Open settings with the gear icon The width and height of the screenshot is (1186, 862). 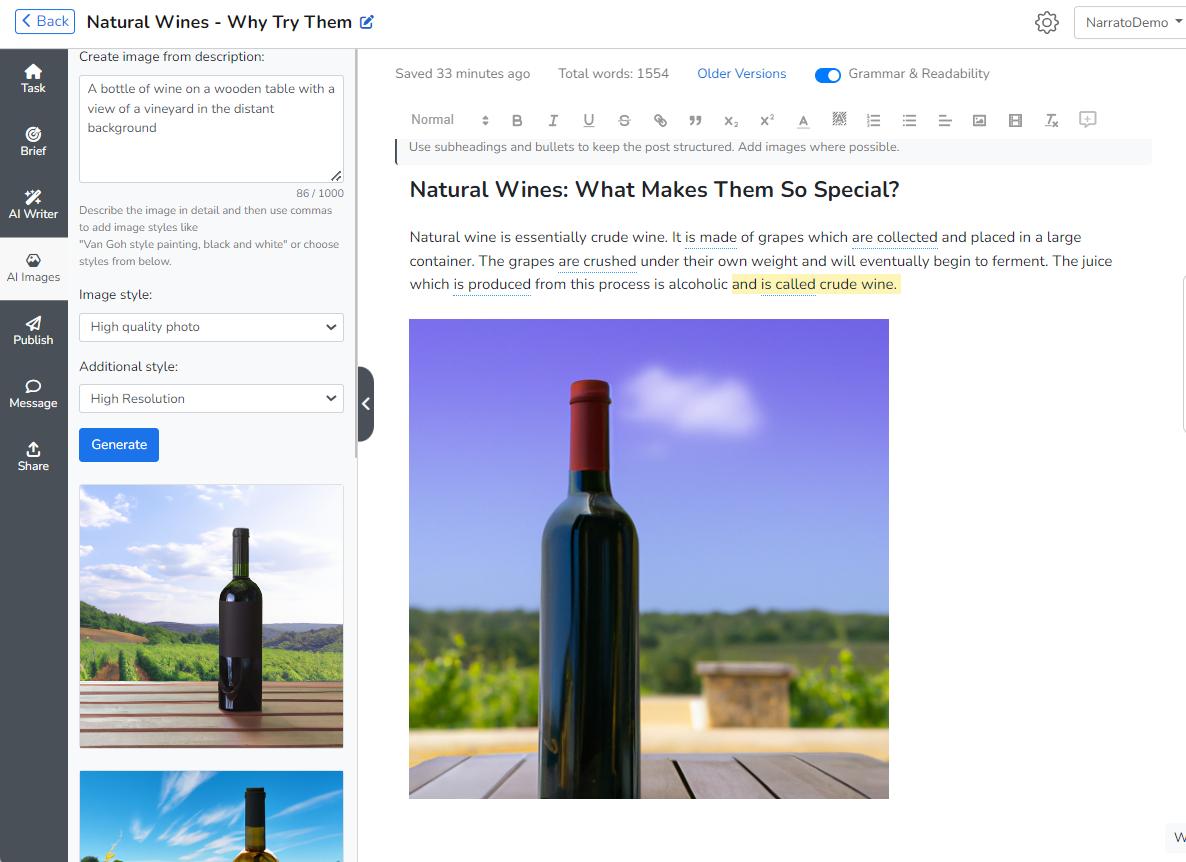coord(1046,23)
